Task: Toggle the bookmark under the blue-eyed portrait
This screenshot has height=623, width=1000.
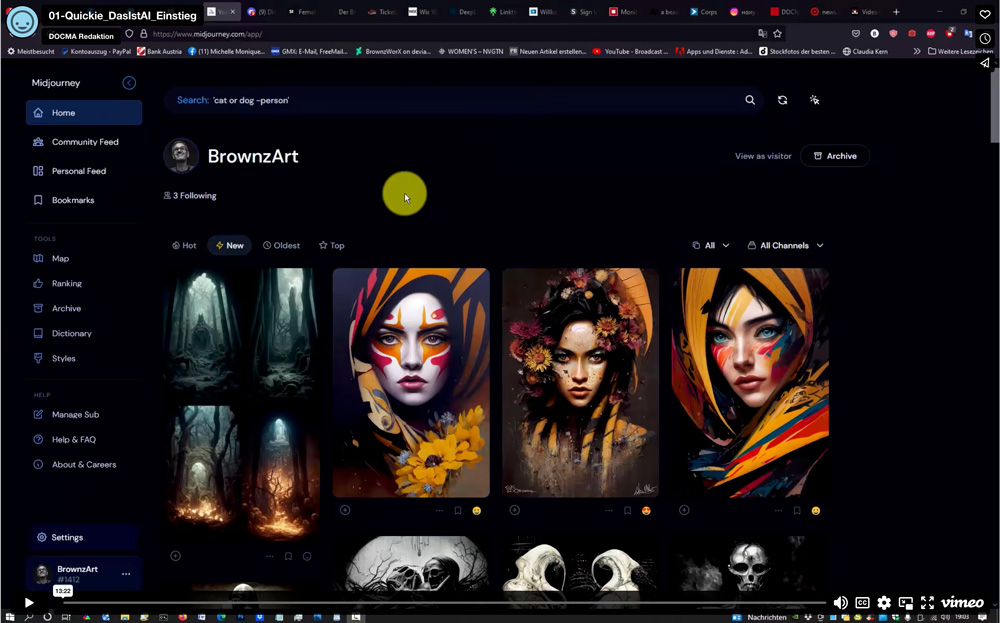Action: 797,511
